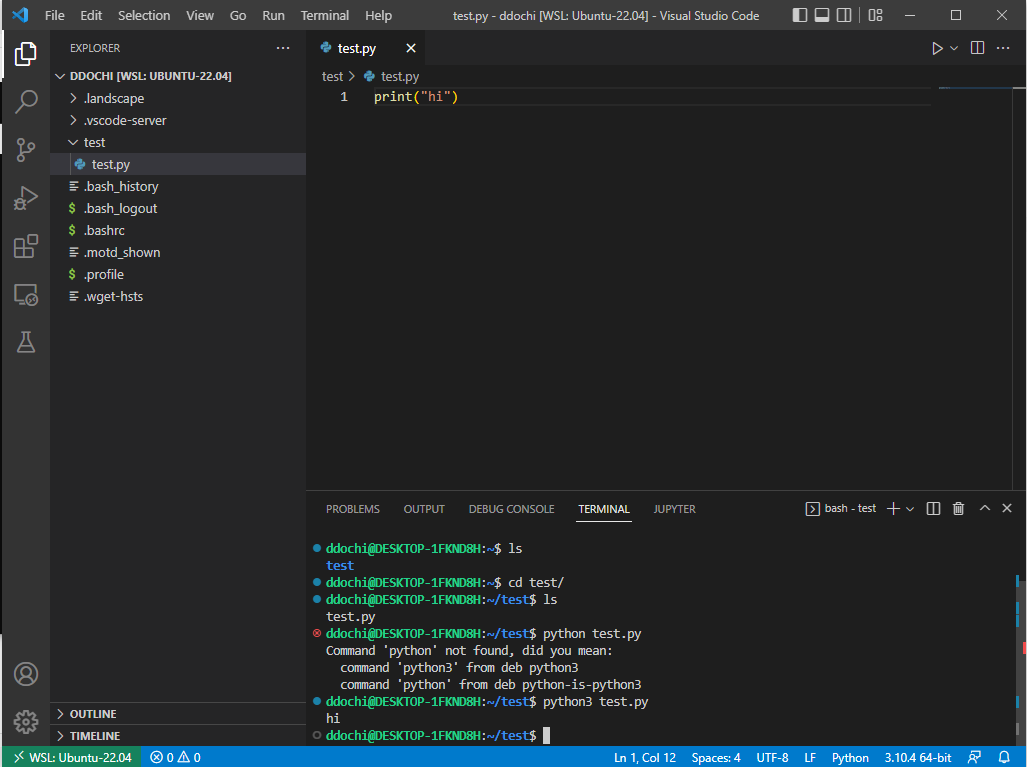Viewport: 1027px width, 767px height.
Task: Open the Extensions view
Action: coord(26,246)
